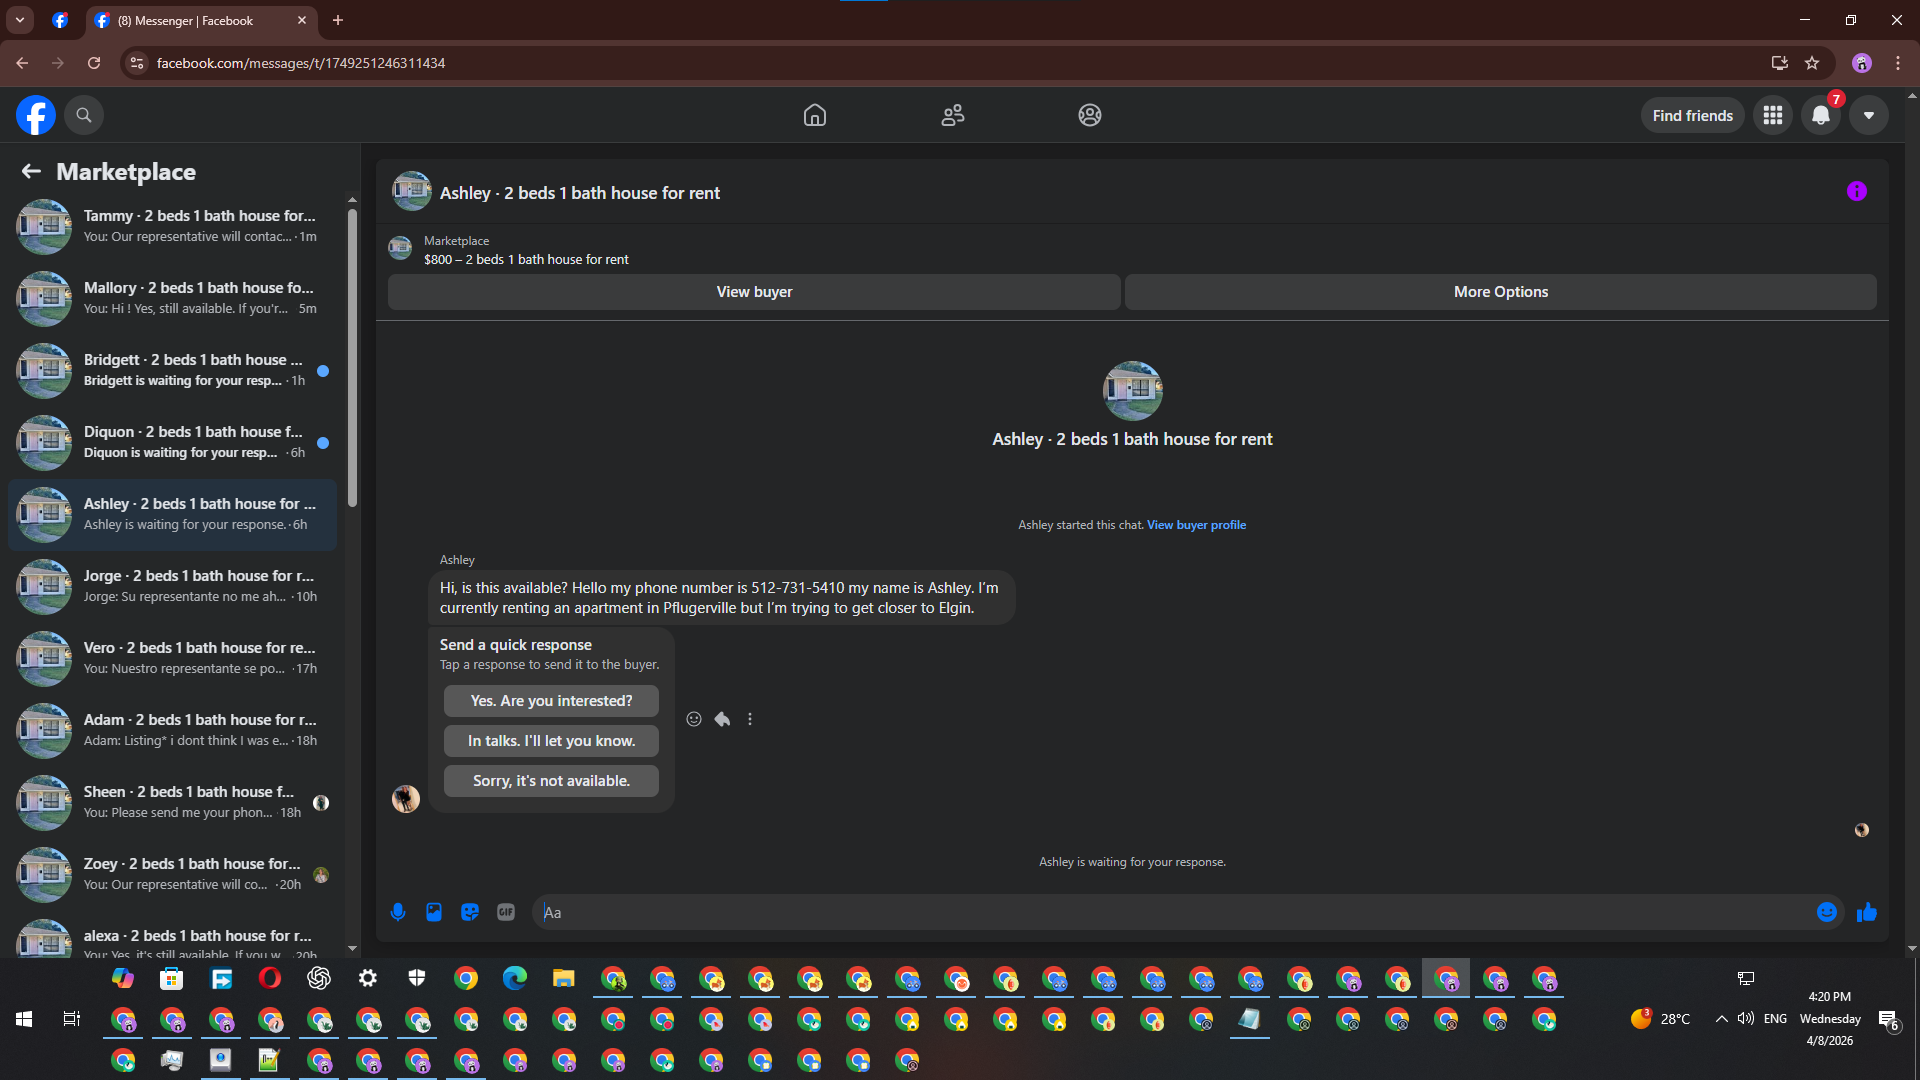Click the message input field
The image size is (1920, 1080).
point(1170,912)
